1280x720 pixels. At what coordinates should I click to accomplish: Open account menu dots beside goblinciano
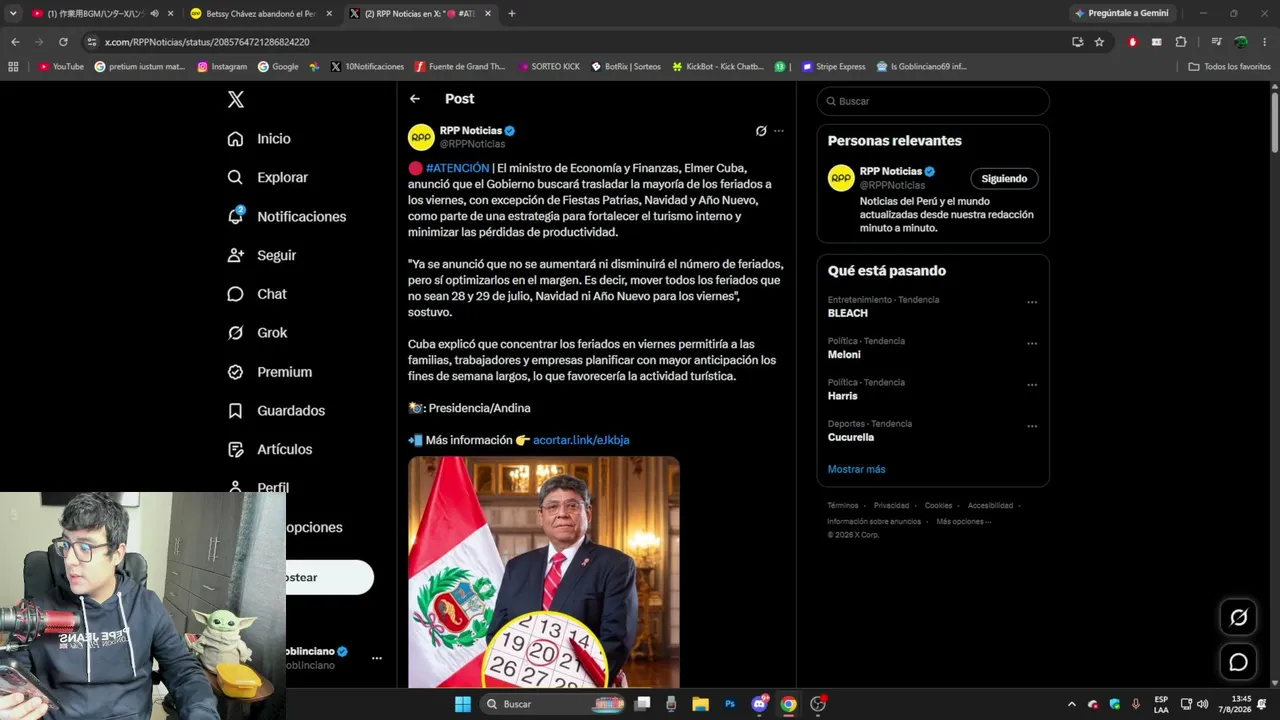377,658
